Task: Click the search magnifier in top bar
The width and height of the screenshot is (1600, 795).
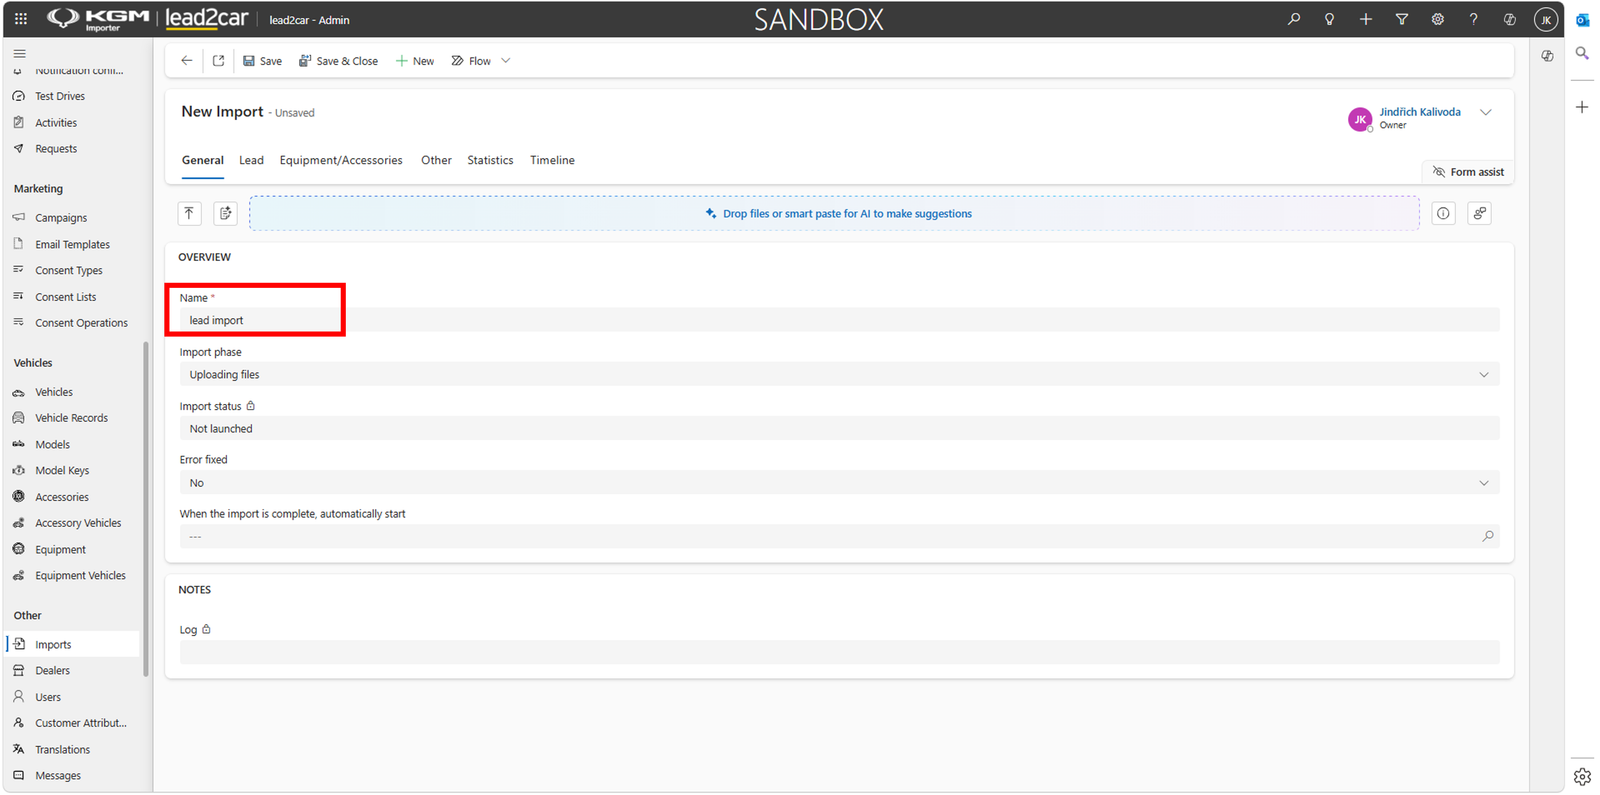Action: (1294, 19)
